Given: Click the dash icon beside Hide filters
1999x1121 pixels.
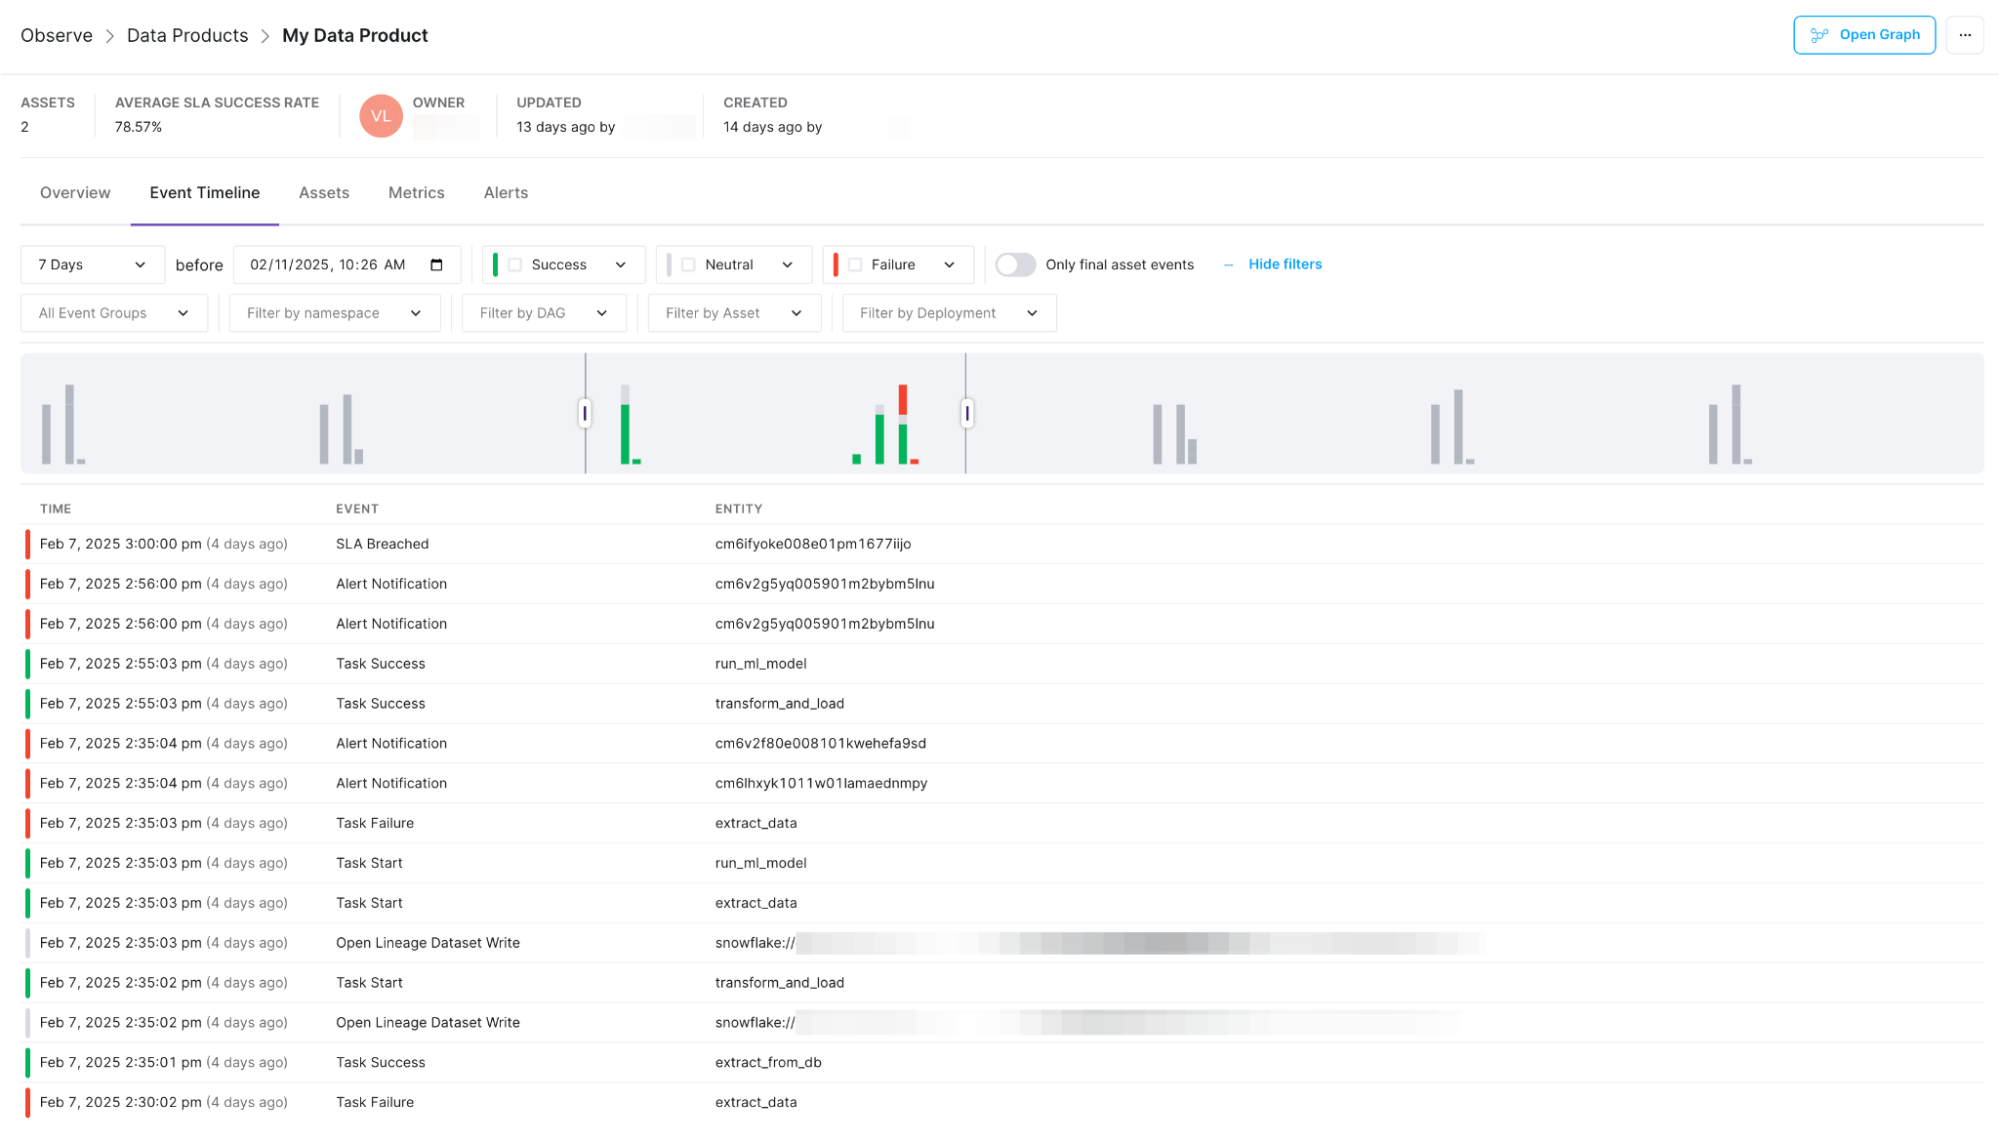Looking at the screenshot, I should pos(1228,265).
